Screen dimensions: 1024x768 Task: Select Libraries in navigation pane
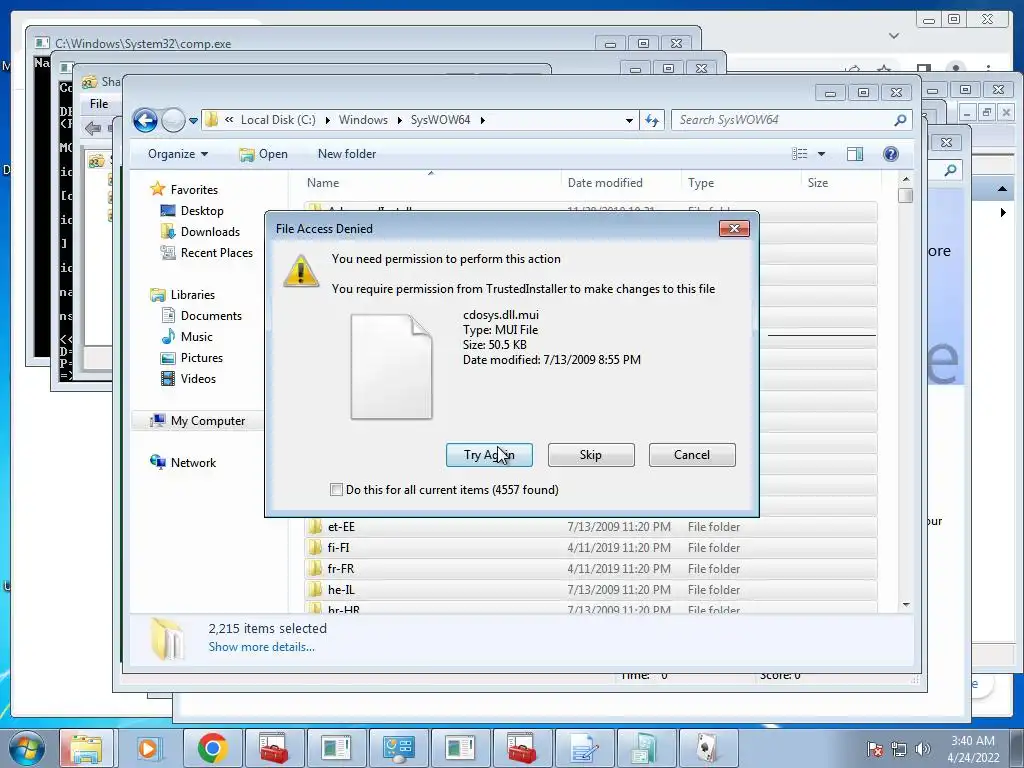pos(193,295)
